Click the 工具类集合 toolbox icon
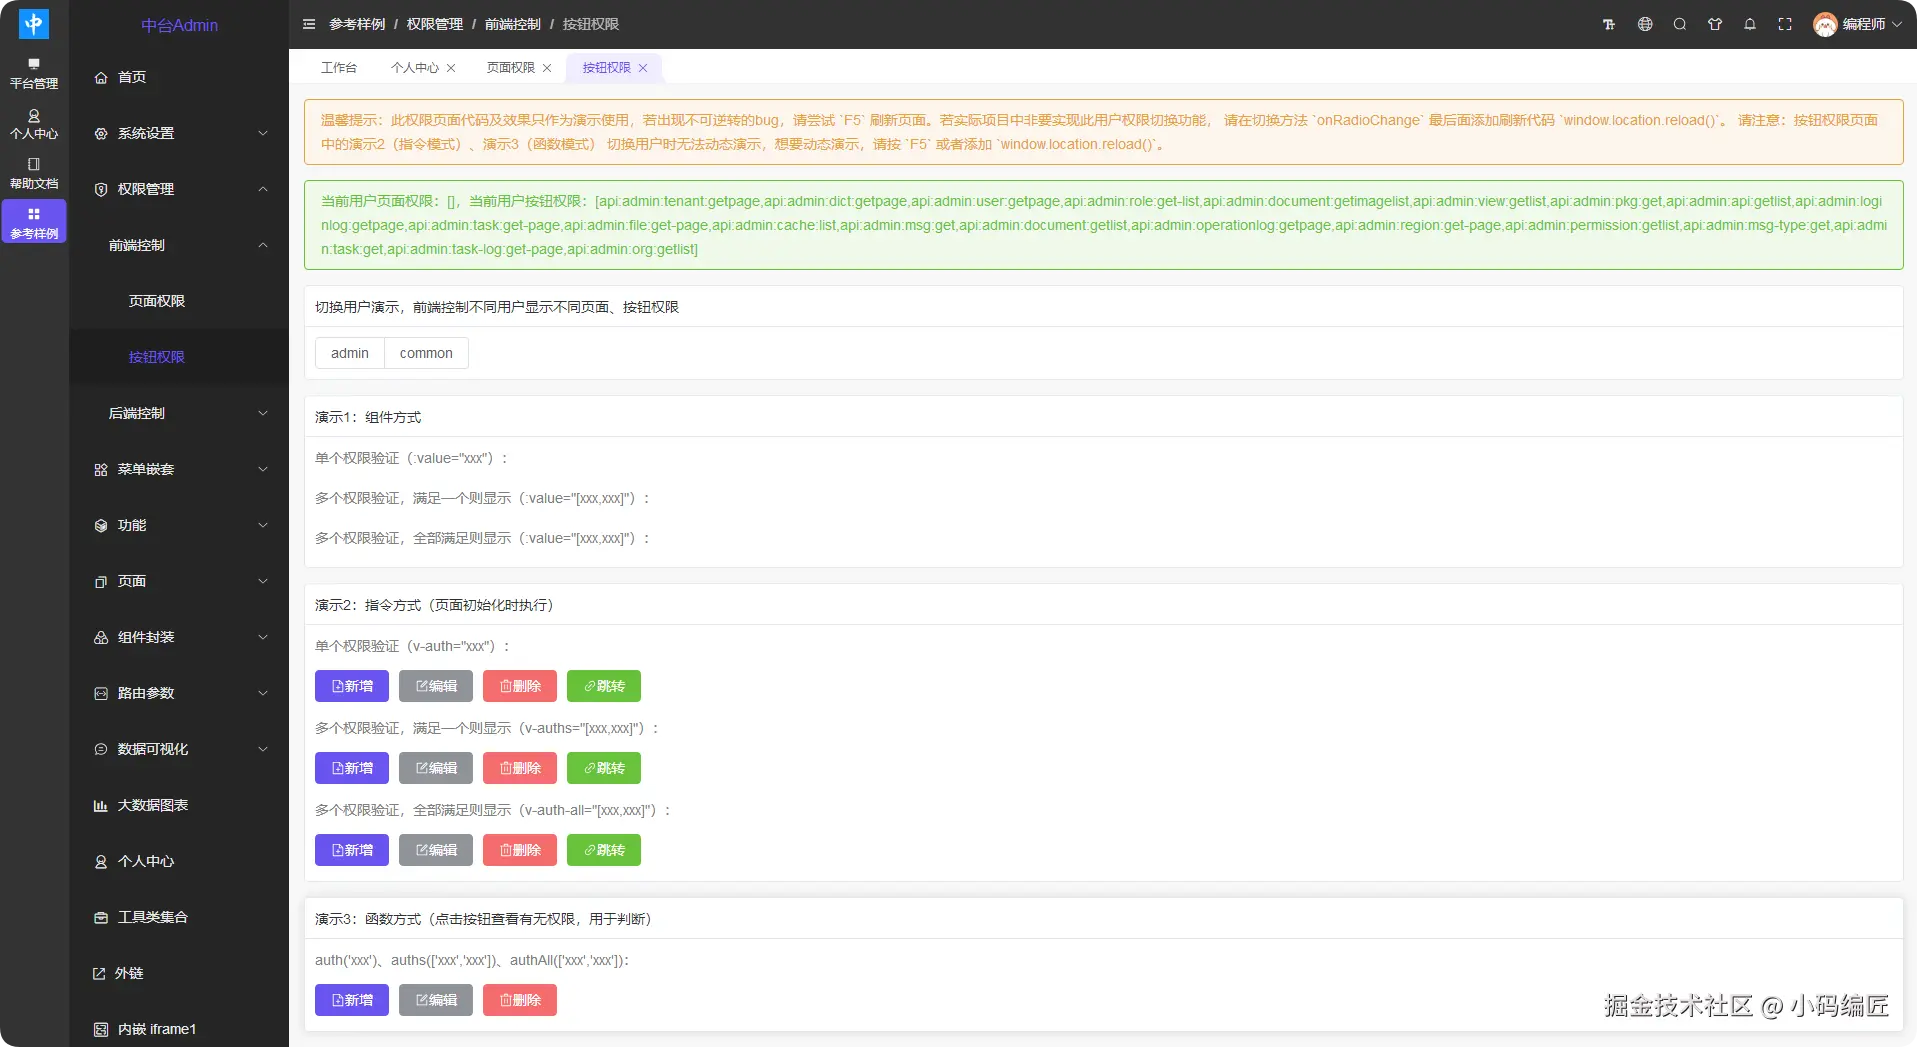The height and width of the screenshot is (1047, 1917). coord(101,917)
